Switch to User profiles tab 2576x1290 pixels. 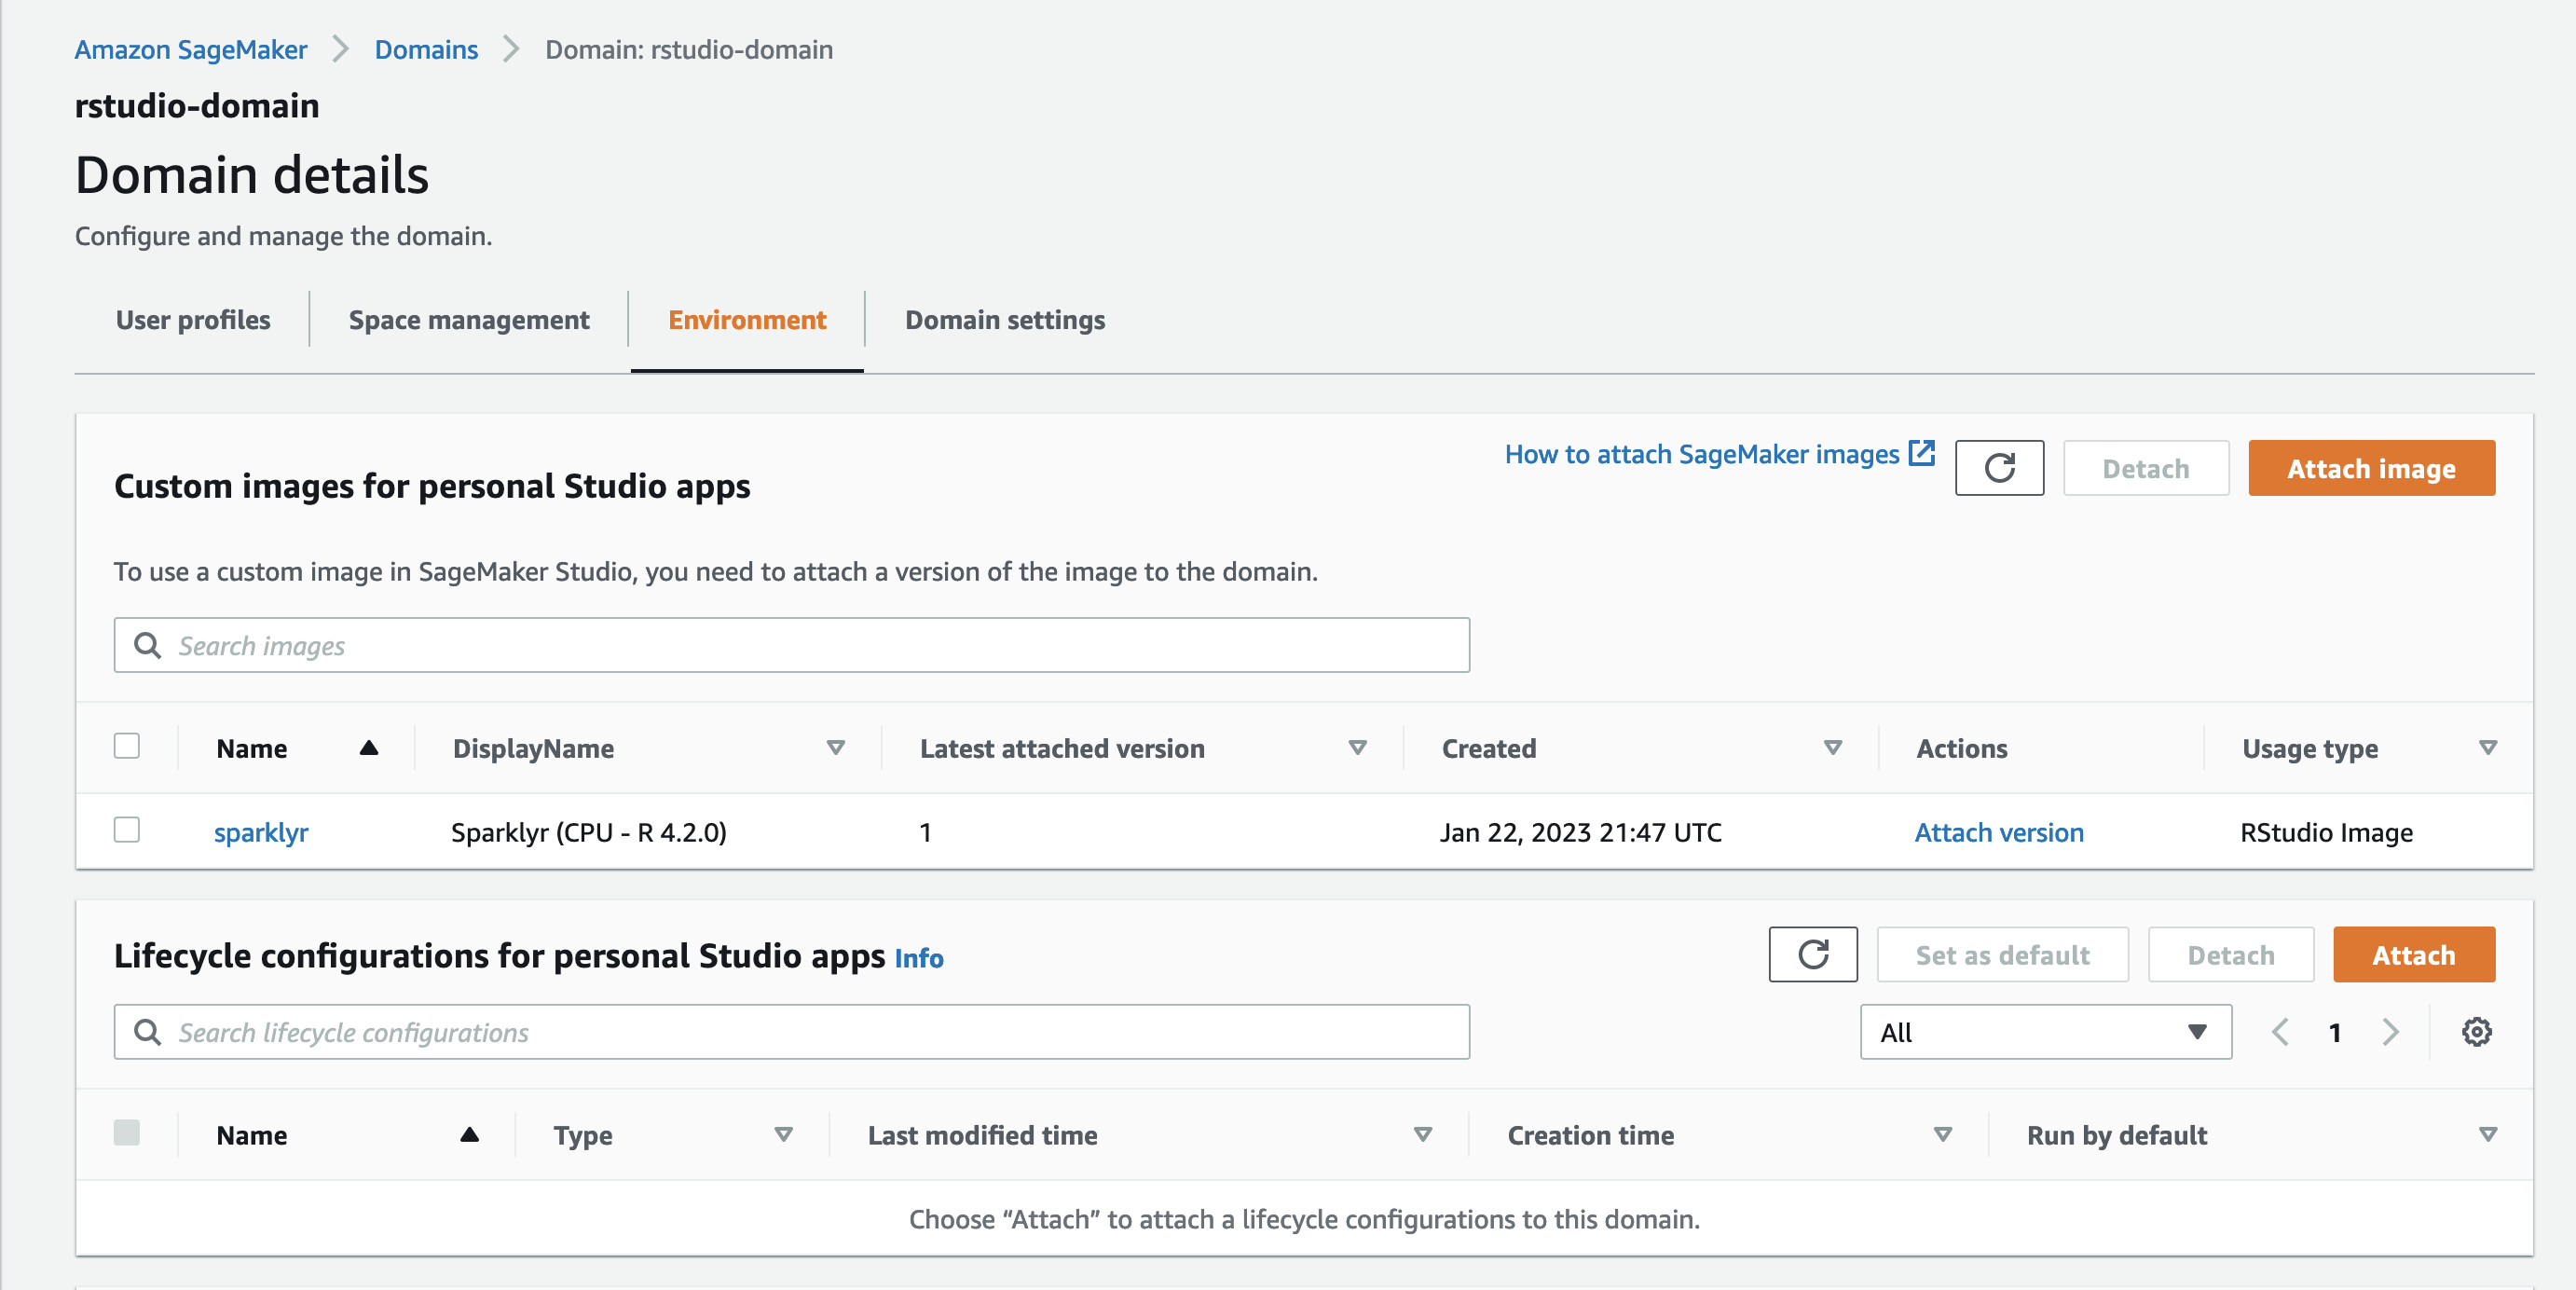point(193,320)
